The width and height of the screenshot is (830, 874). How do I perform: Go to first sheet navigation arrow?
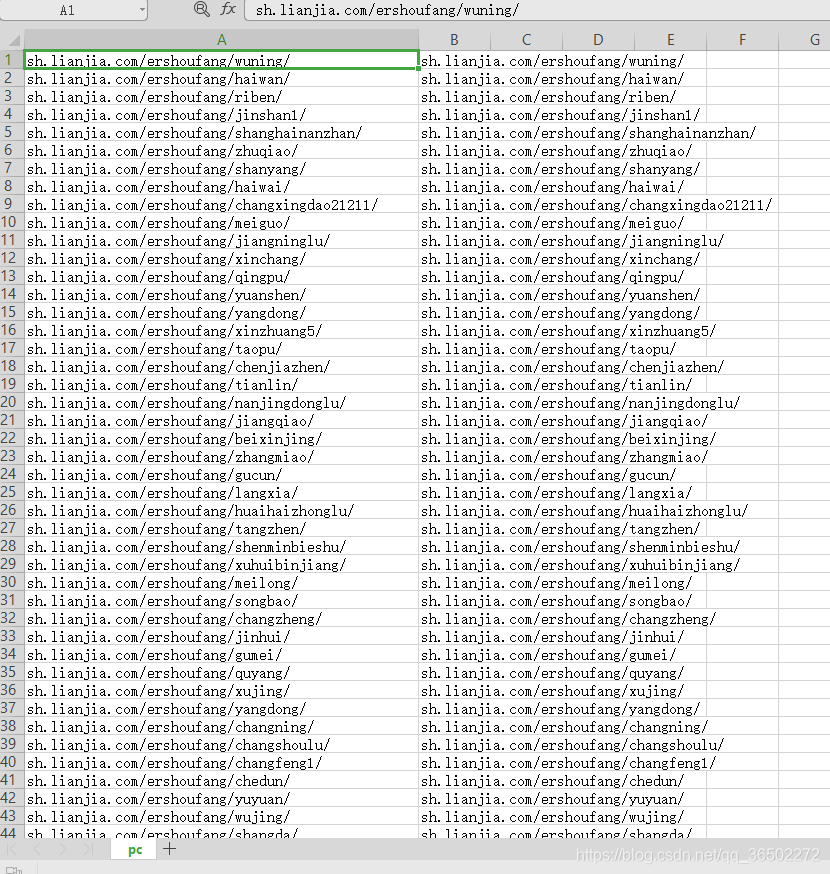[12, 849]
